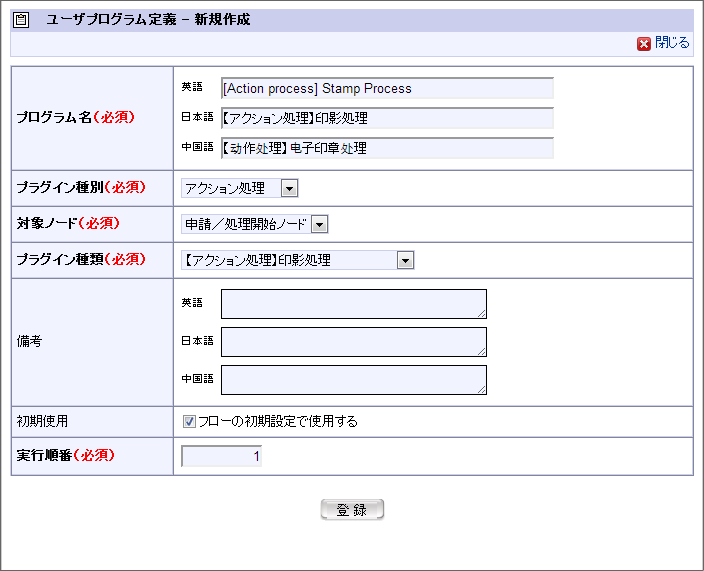Open the プラグイン種類 dropdown list
The height and width of the screenshot is (571, 704).
point(297,260)
